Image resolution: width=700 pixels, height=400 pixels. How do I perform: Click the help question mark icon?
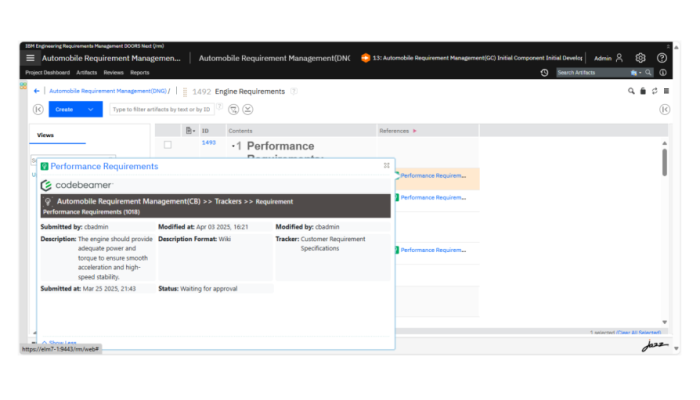click(x=662, y=58)
